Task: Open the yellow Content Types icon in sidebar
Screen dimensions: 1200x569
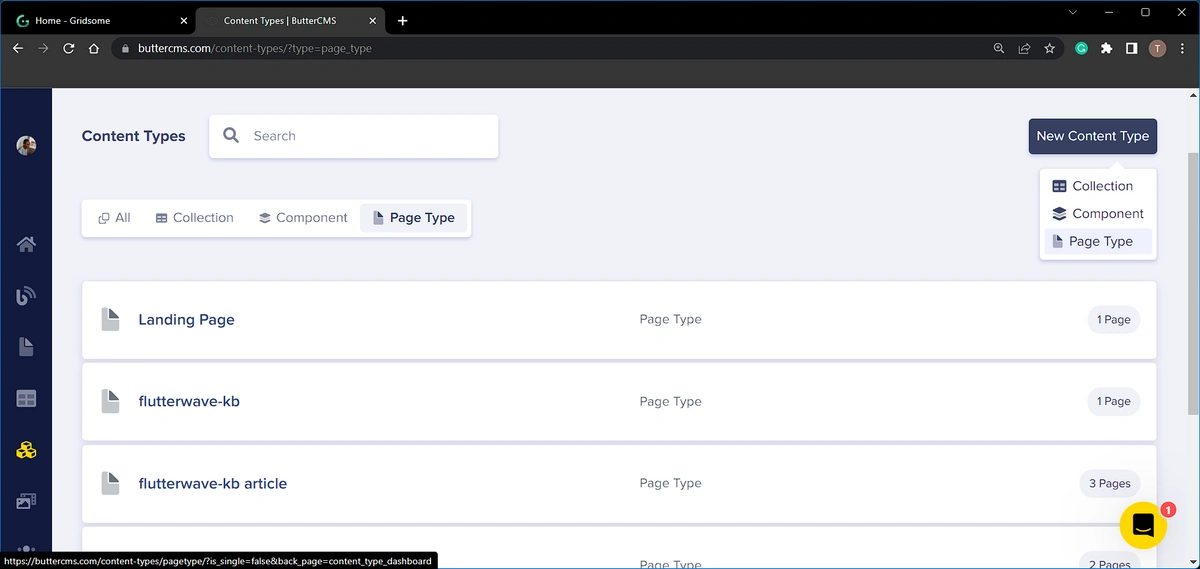Action: [26, 450]
